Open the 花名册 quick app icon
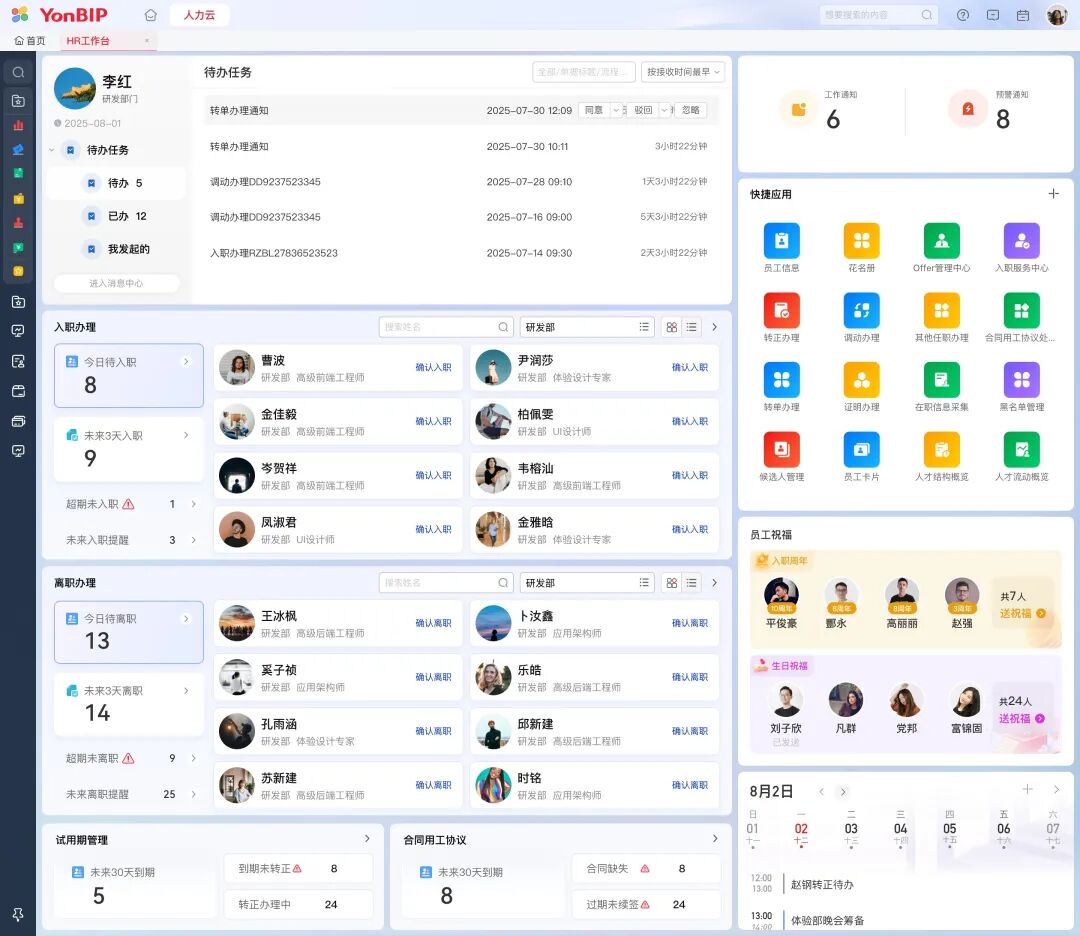1080x936 pixels. click(x=861, y=241)
